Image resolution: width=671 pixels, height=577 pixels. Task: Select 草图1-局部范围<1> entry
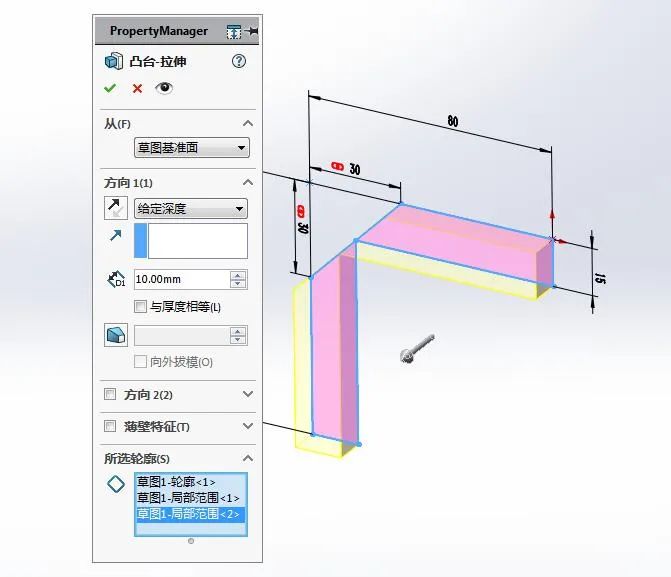pos(188,498)
